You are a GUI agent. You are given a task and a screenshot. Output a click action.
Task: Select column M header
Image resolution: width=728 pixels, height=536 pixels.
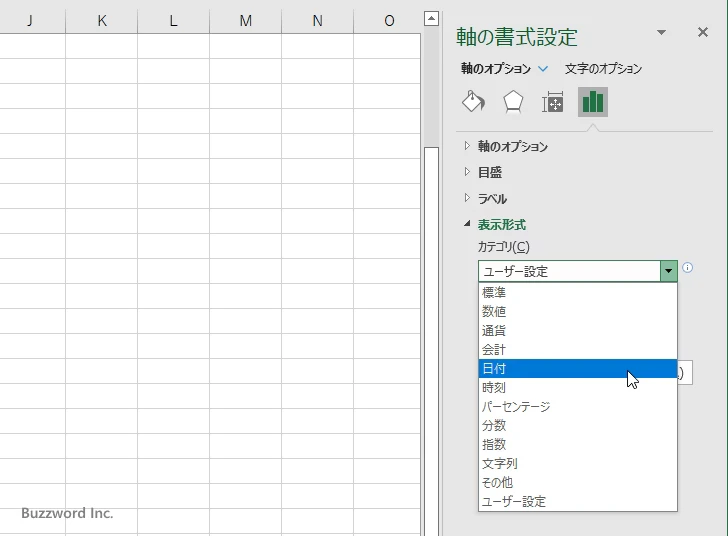coord(246,21)
